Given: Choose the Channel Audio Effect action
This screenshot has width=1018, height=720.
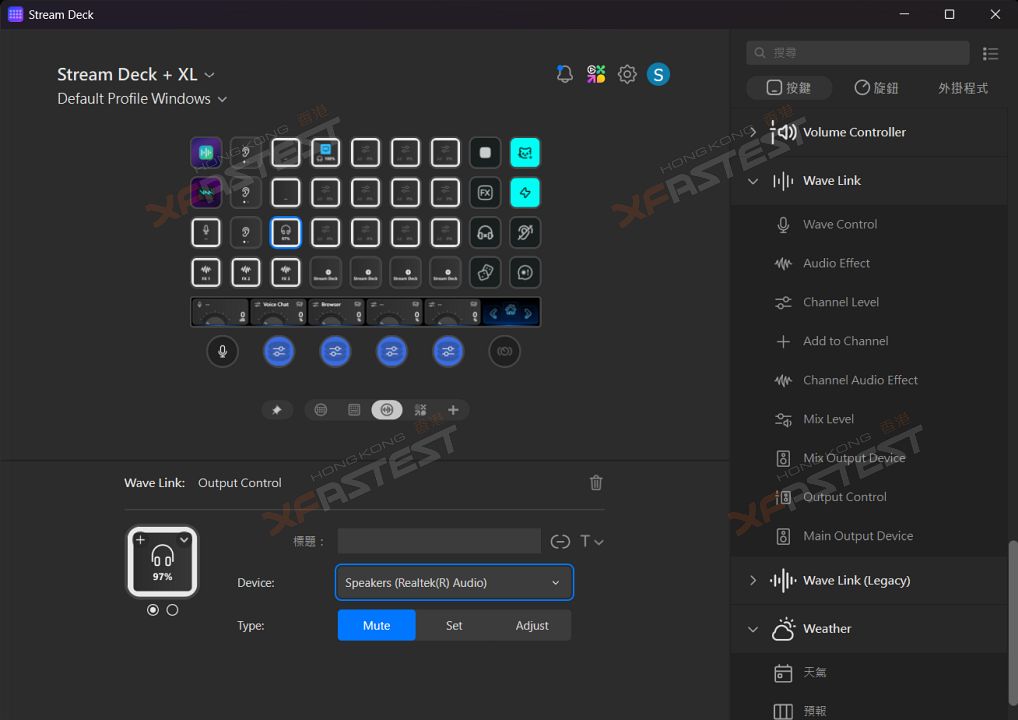Looking at the screenshot, I should point(860,380).
